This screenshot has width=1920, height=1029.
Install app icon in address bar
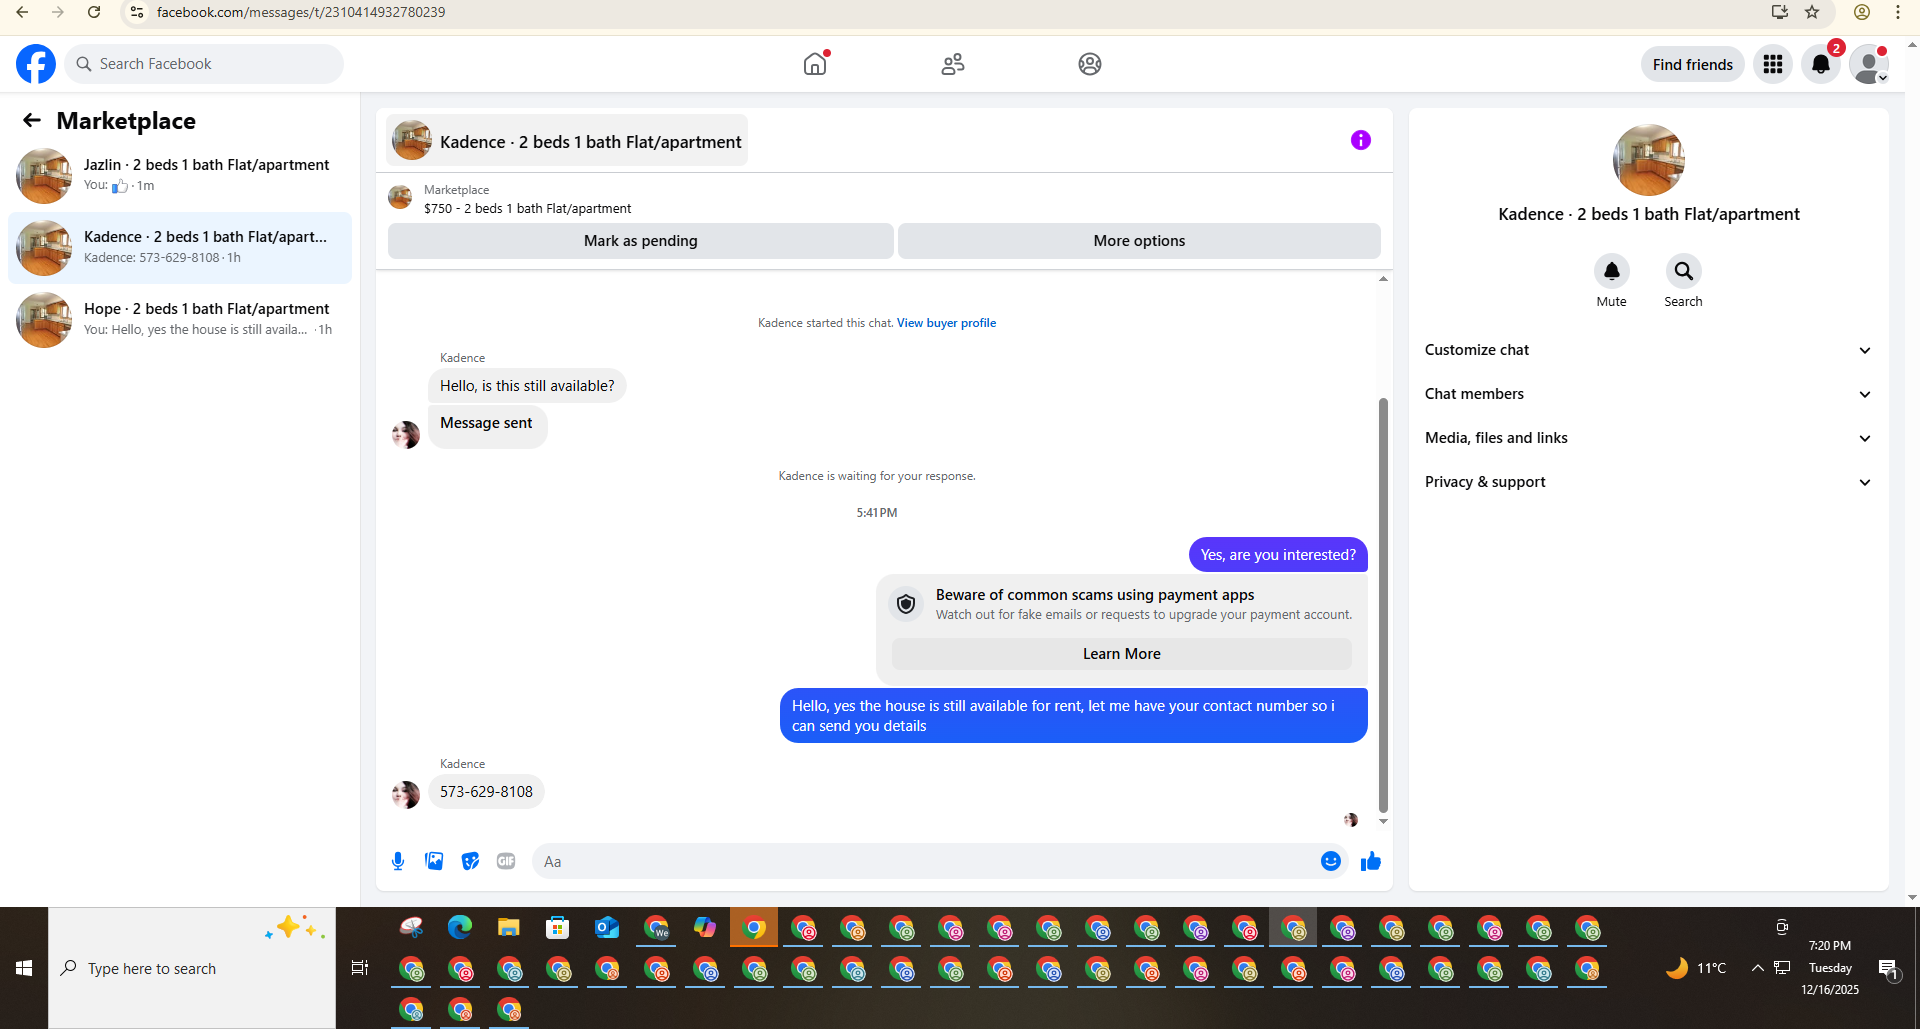pos(1780,12)
